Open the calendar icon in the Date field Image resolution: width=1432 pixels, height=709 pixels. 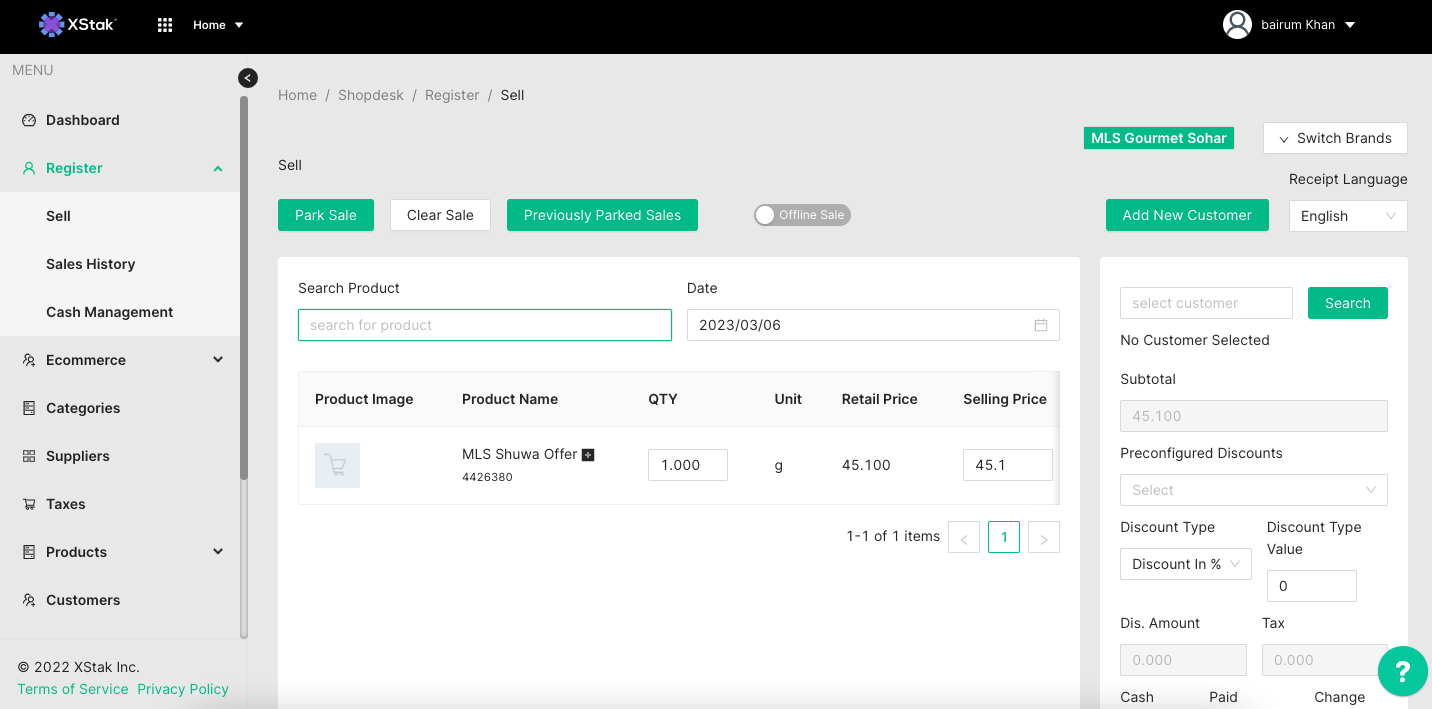click(x=1040, y=325)
